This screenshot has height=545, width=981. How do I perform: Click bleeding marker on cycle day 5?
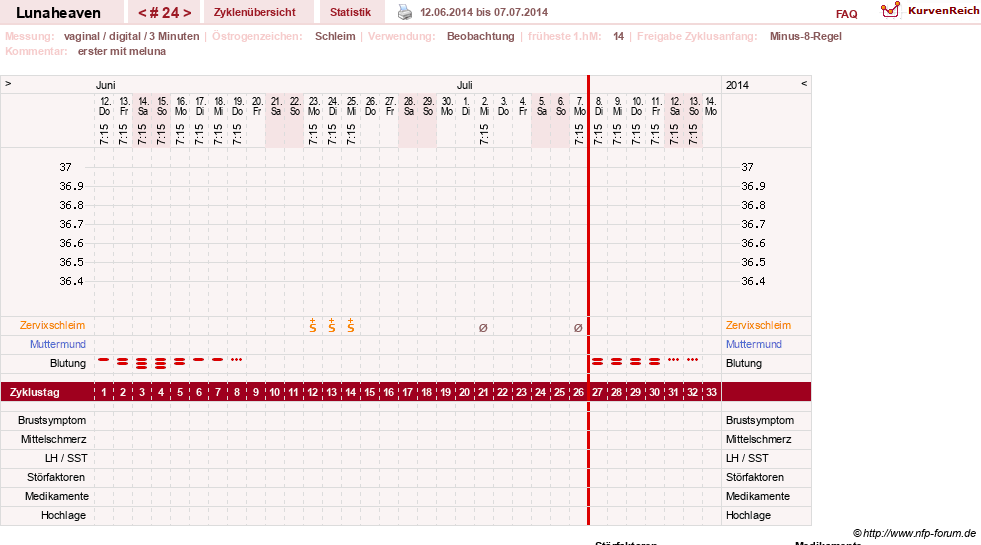click(180, 362)
